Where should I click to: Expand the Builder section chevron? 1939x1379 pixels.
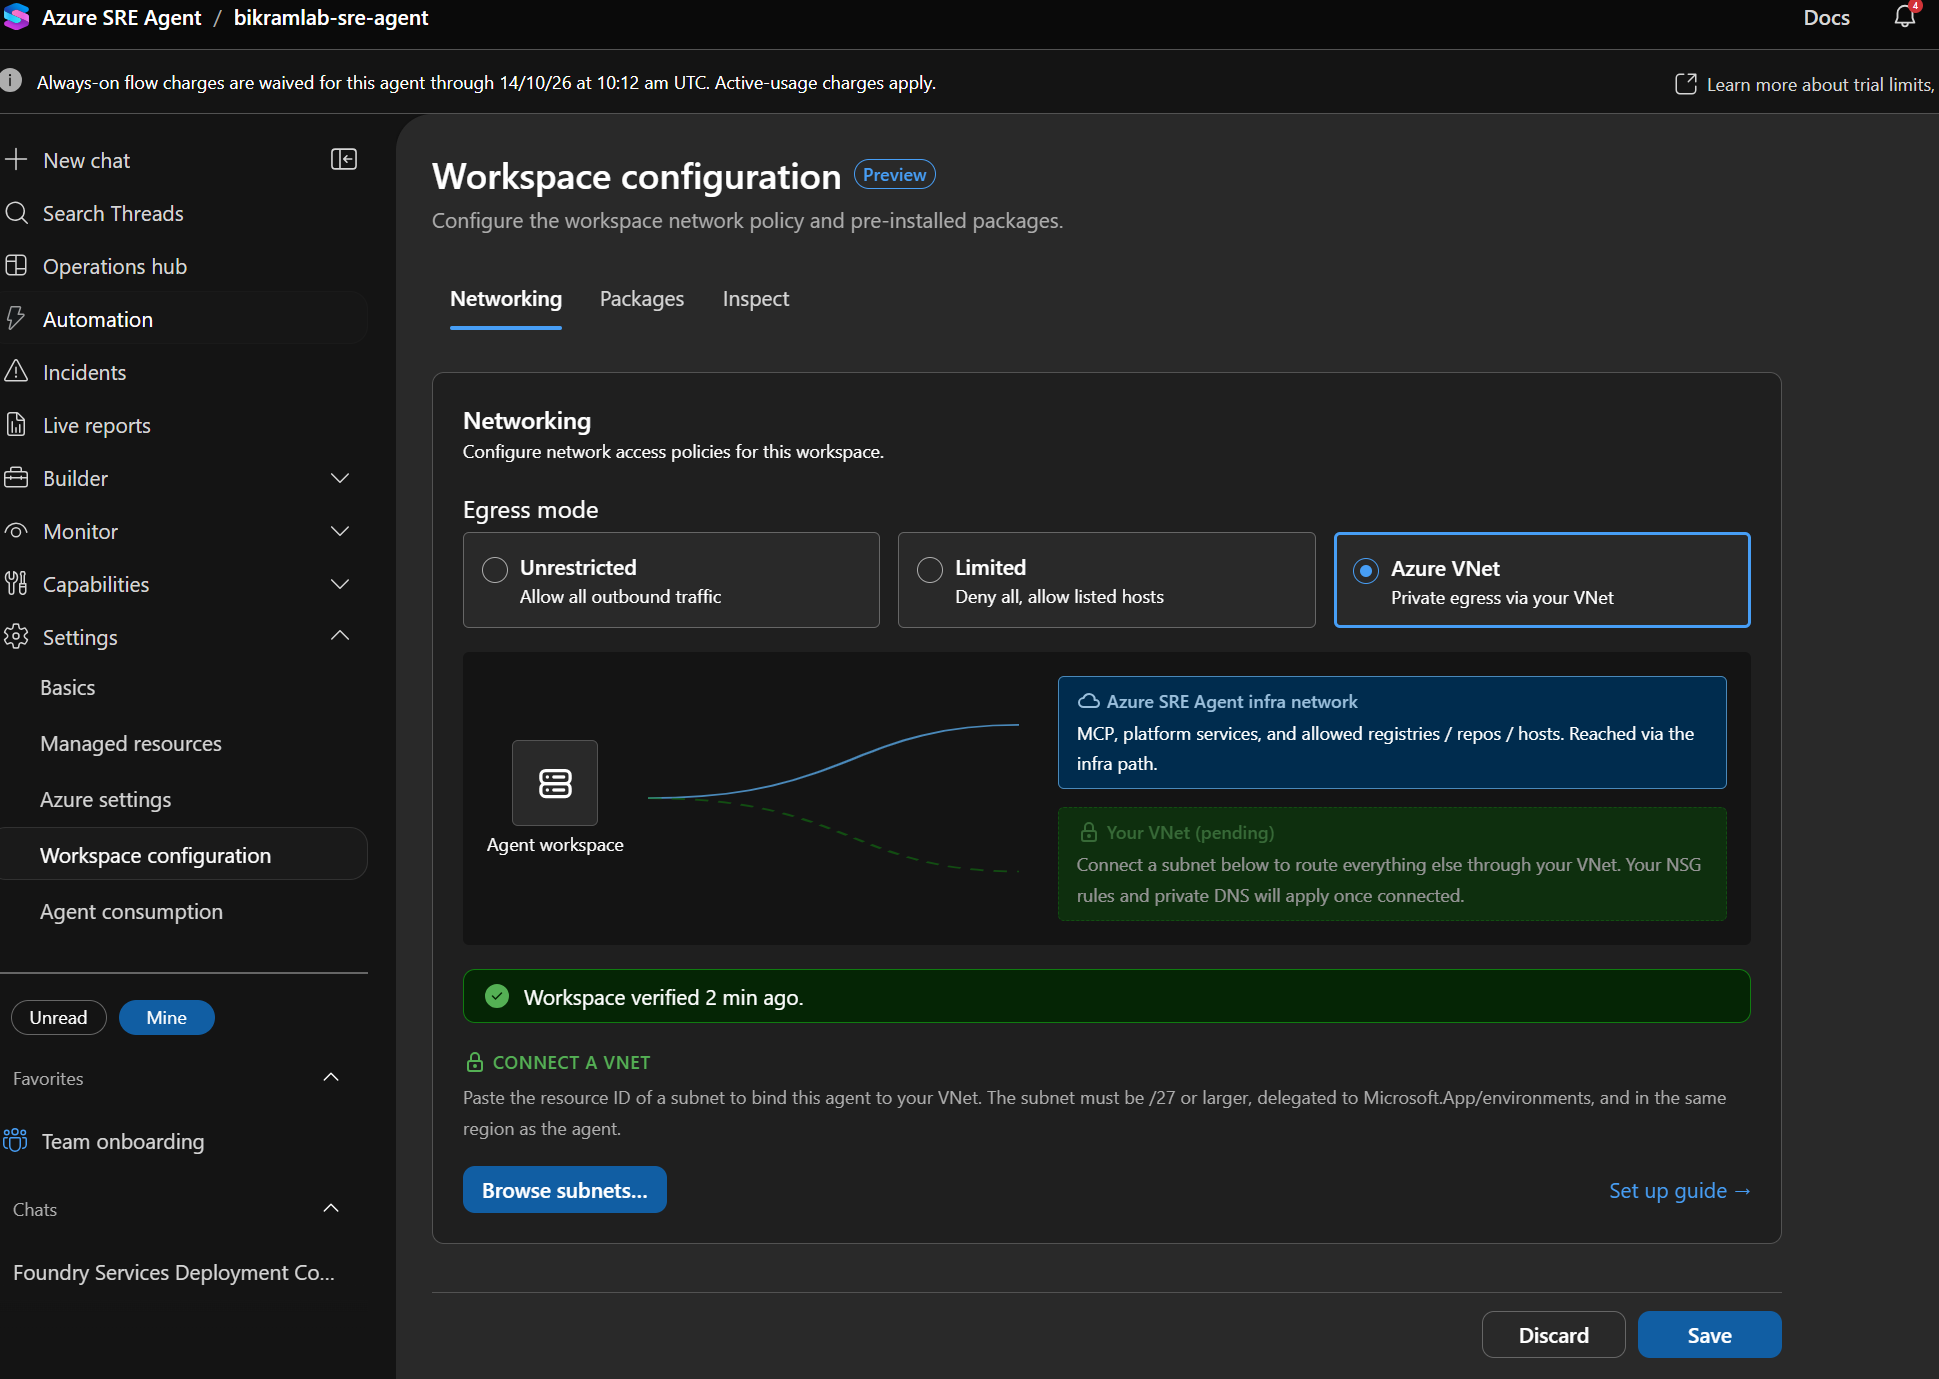tap(340, 478)
